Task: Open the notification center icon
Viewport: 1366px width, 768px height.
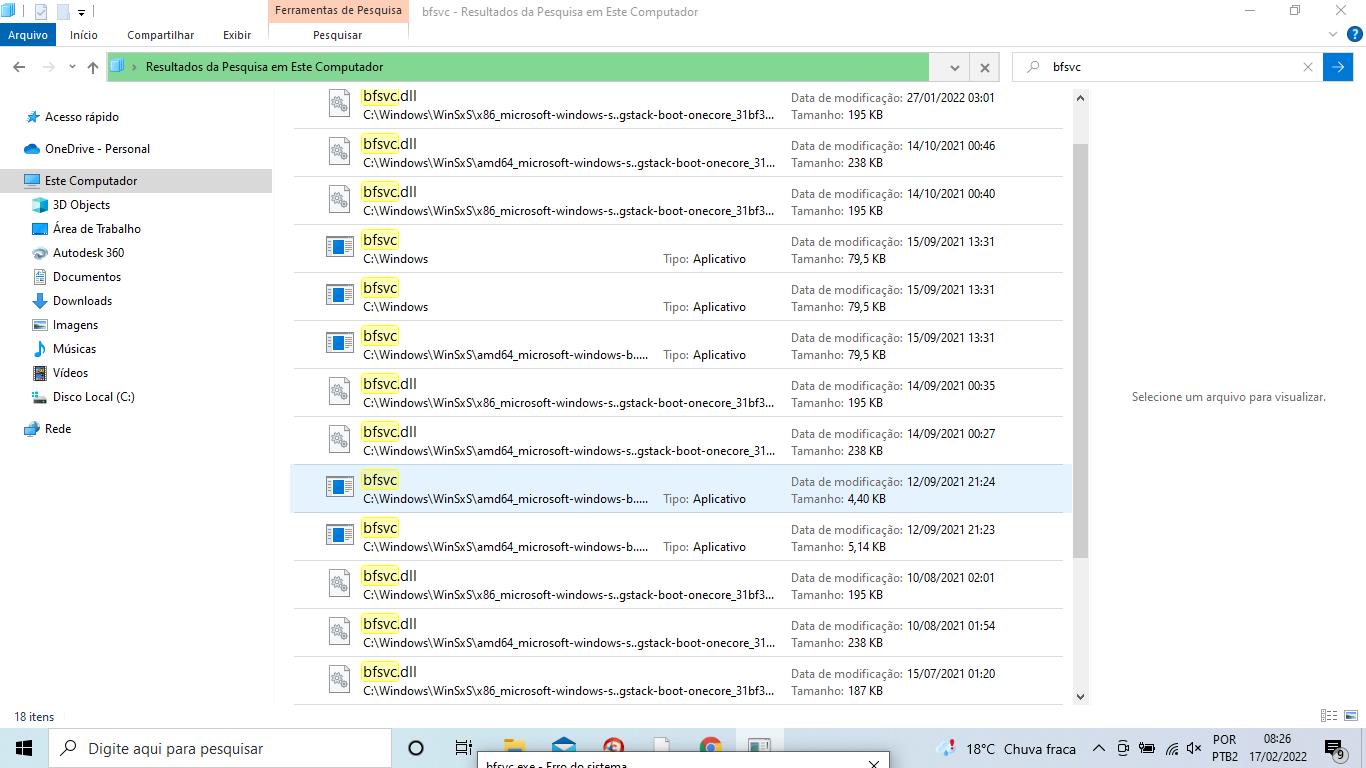Action: [1334, 748]
